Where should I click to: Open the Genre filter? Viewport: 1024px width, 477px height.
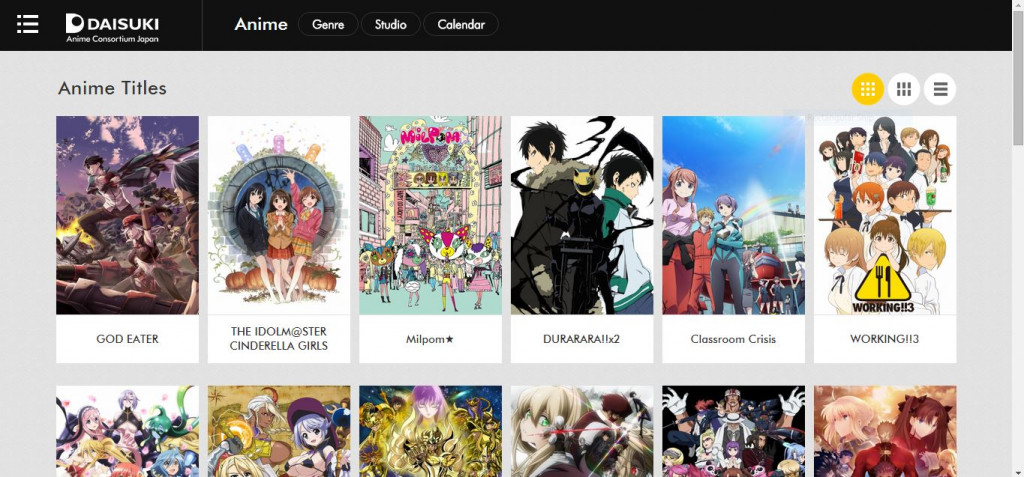pyautogui.click(x=328, y=24)
